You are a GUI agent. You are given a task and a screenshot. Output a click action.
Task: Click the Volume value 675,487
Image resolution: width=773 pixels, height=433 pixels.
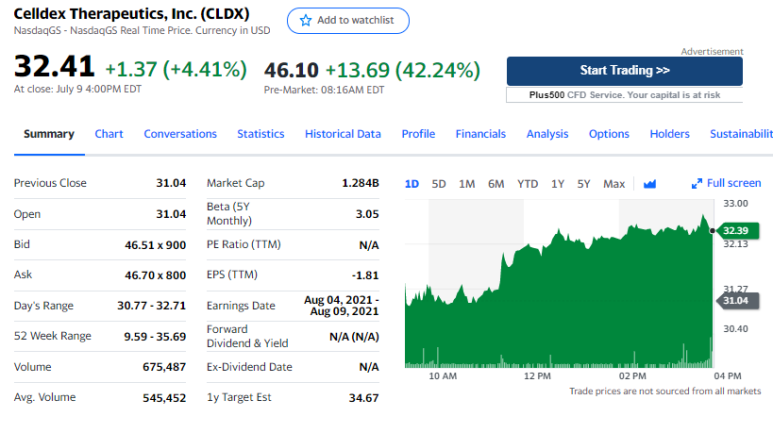click(x=164, y=367)
